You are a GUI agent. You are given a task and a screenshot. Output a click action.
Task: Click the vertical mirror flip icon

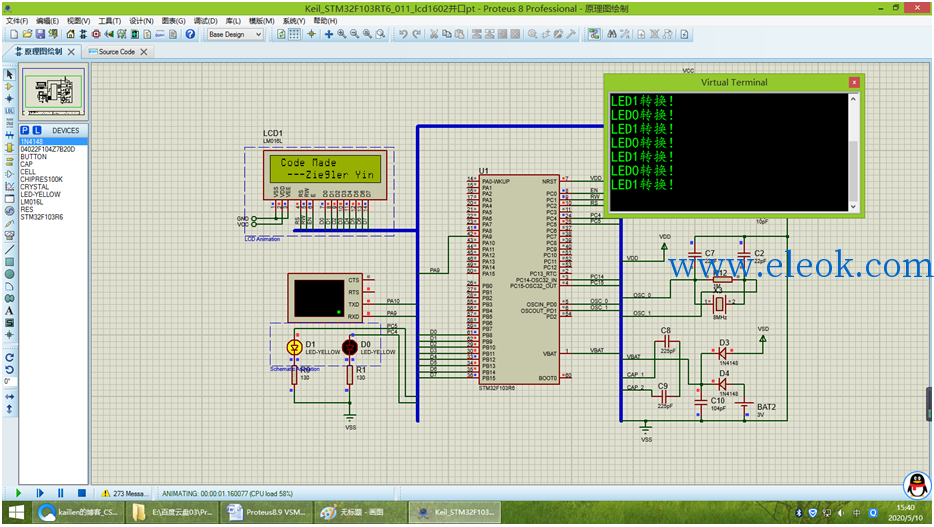pyautogui.click(x=9, y=409)
